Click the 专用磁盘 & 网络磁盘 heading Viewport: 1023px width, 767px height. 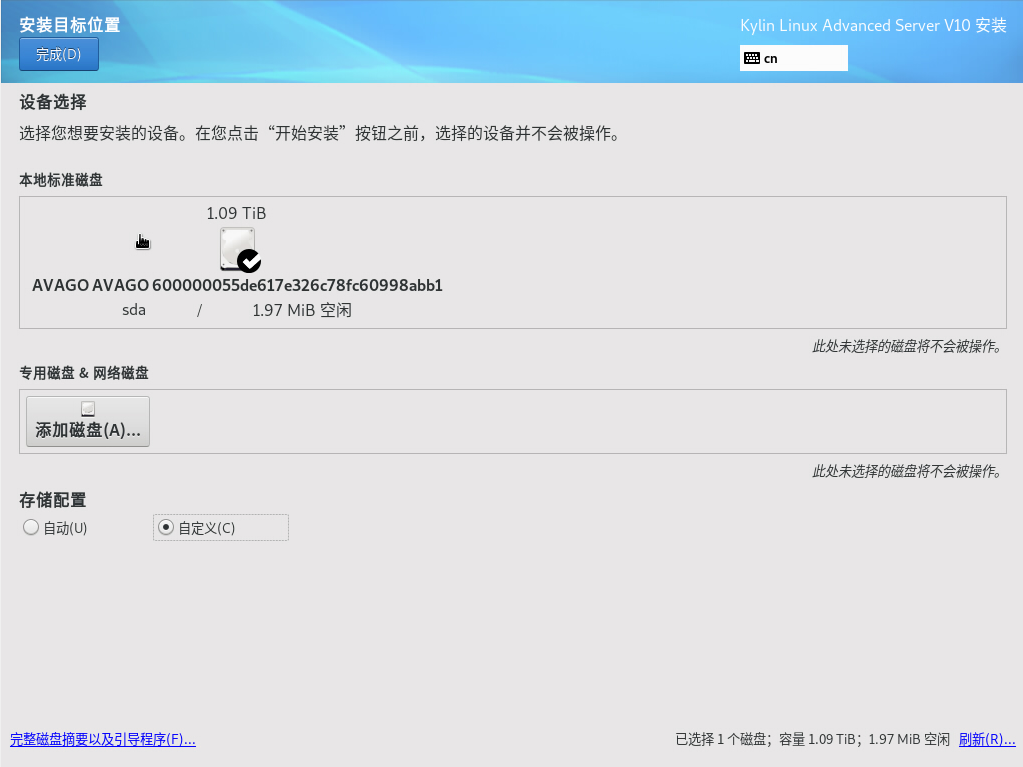tap(84, 373)
